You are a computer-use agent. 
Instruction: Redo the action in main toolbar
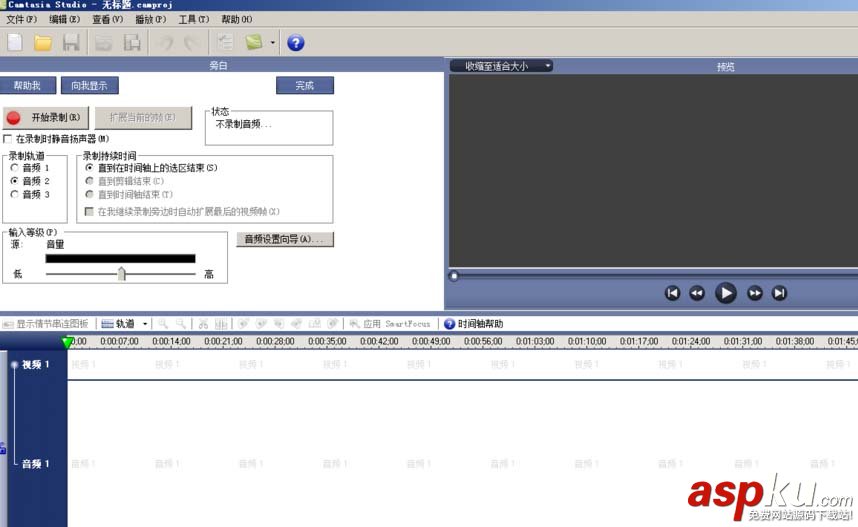(192, 42)
